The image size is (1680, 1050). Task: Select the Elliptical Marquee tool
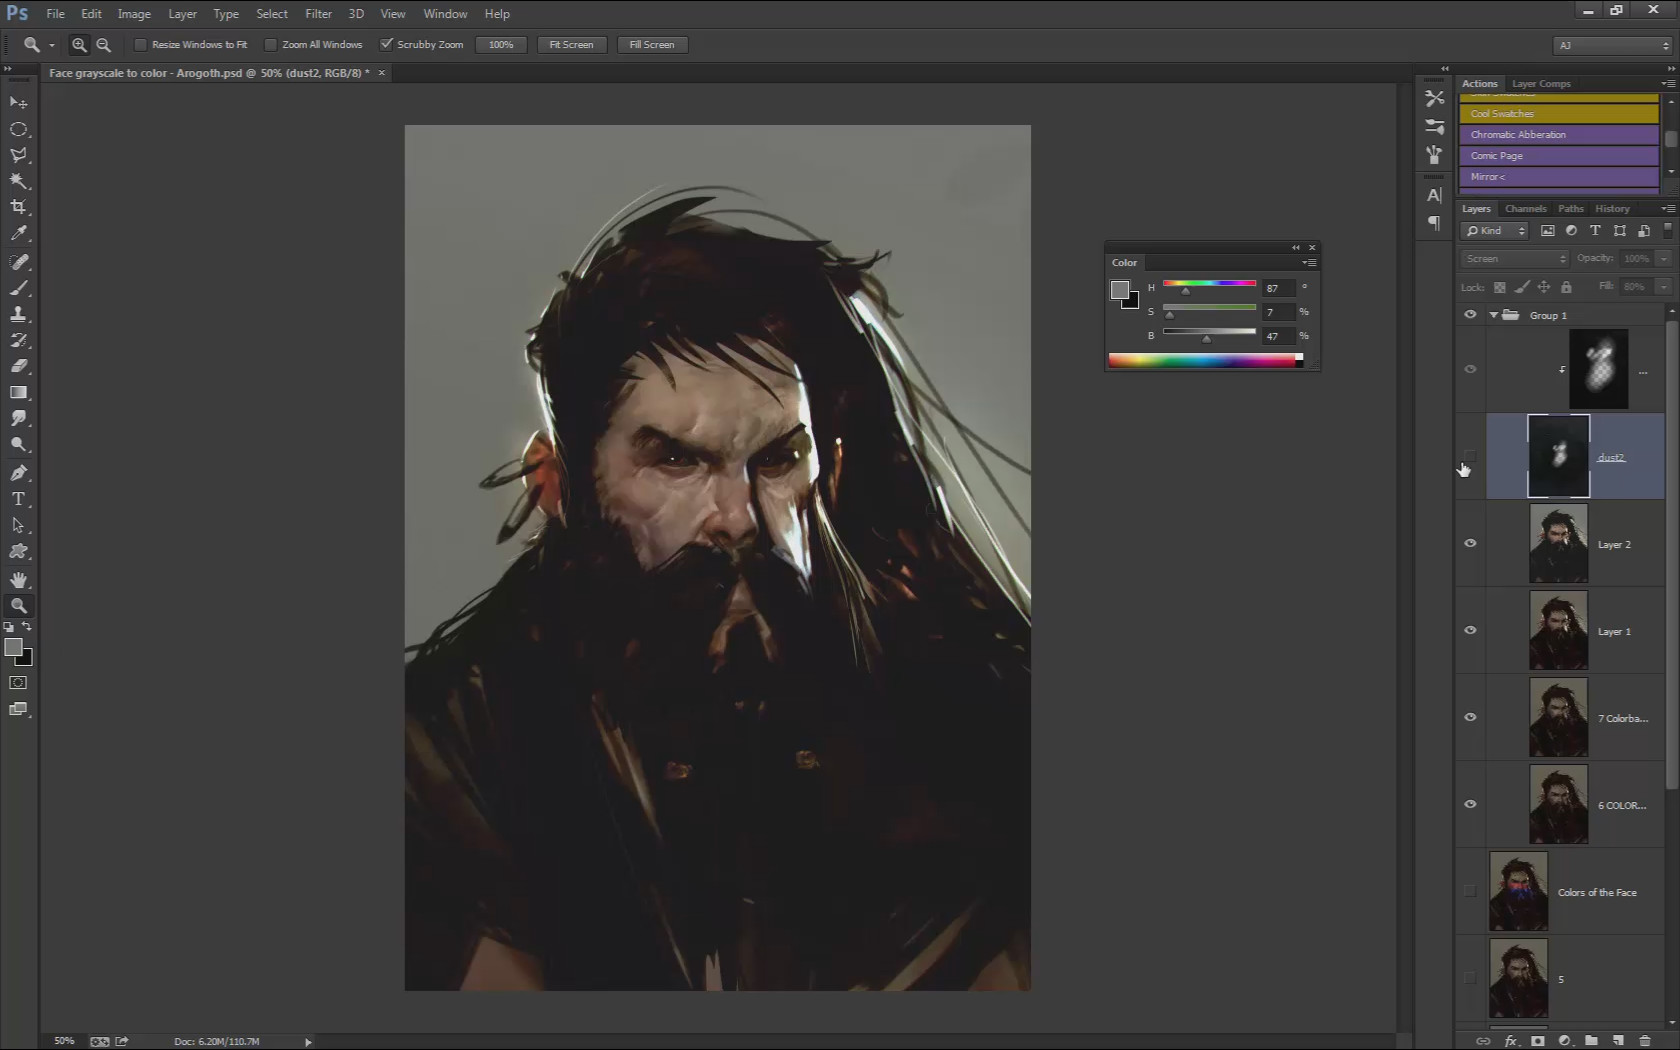coord(18,129)
